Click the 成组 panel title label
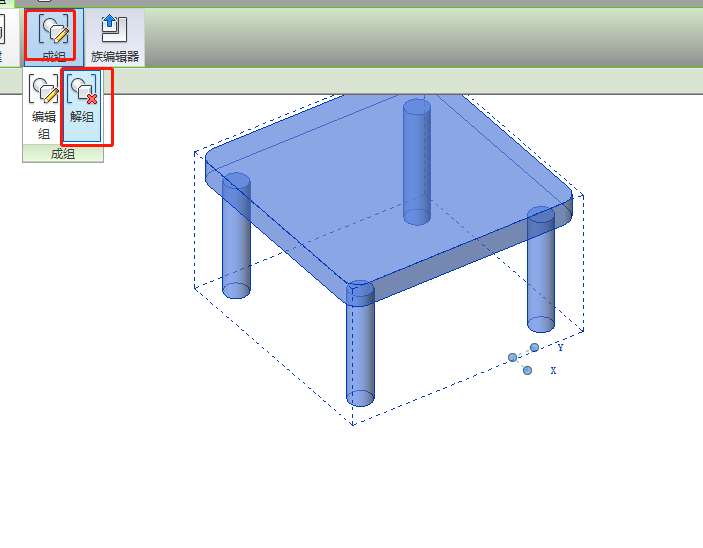703x548 pixels. pos(63,154)
